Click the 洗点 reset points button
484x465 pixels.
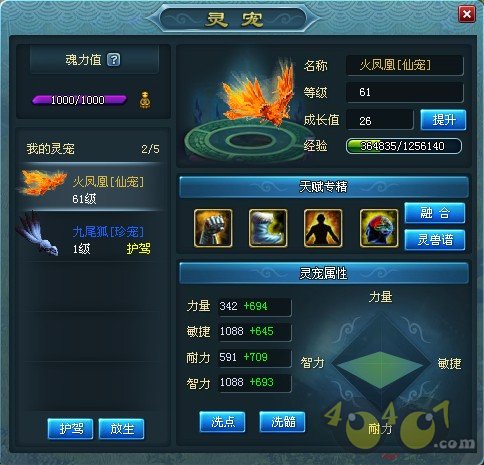[x=222, y=422]
